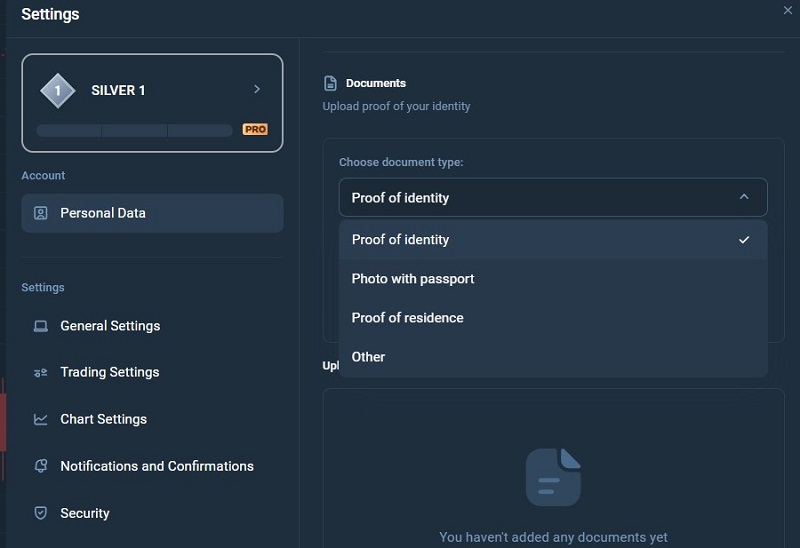Select Other document type
This screenshot has height=548, width=800.
[553, 357]
